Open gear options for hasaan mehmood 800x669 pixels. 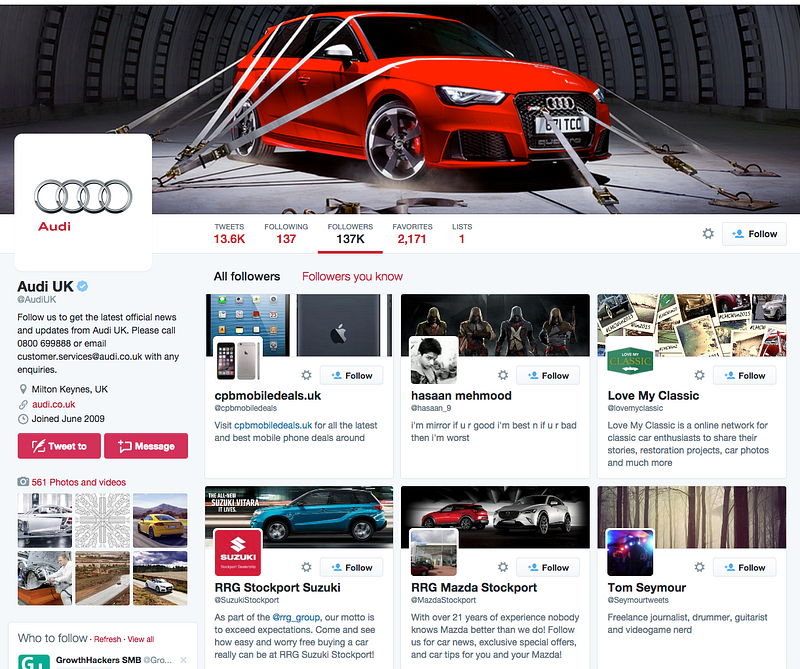503,375
